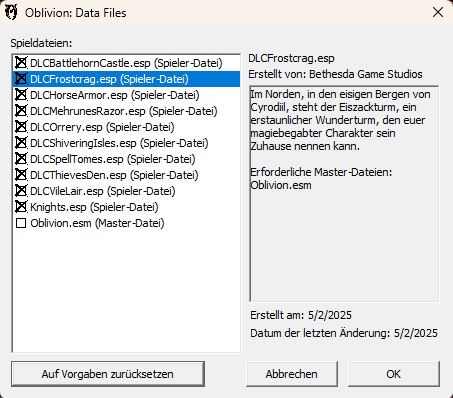This screenshot has width=453, height=398.
Task: Toggle the DLCHorseArmor.esp checkbox
Action: pos(21,95)
